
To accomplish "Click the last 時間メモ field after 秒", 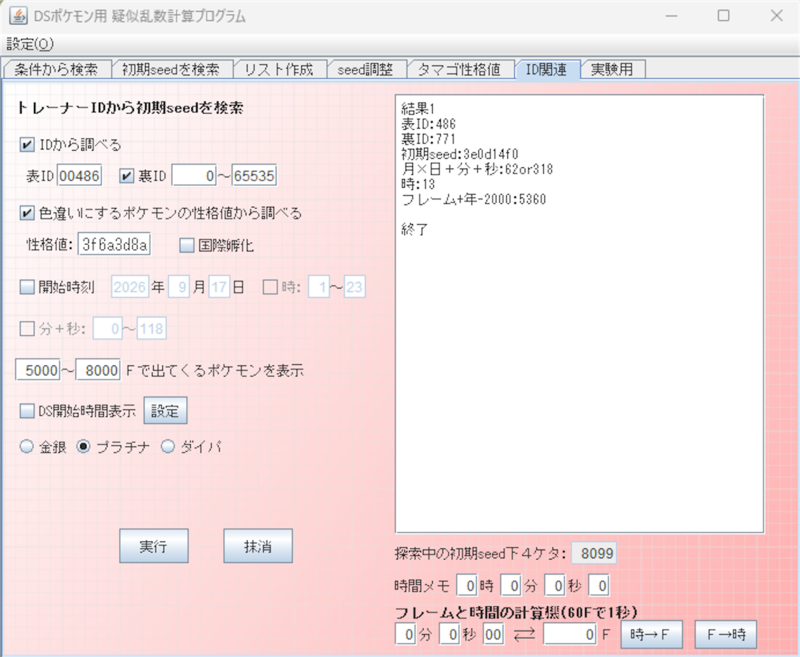I will (x=599, y=586).
